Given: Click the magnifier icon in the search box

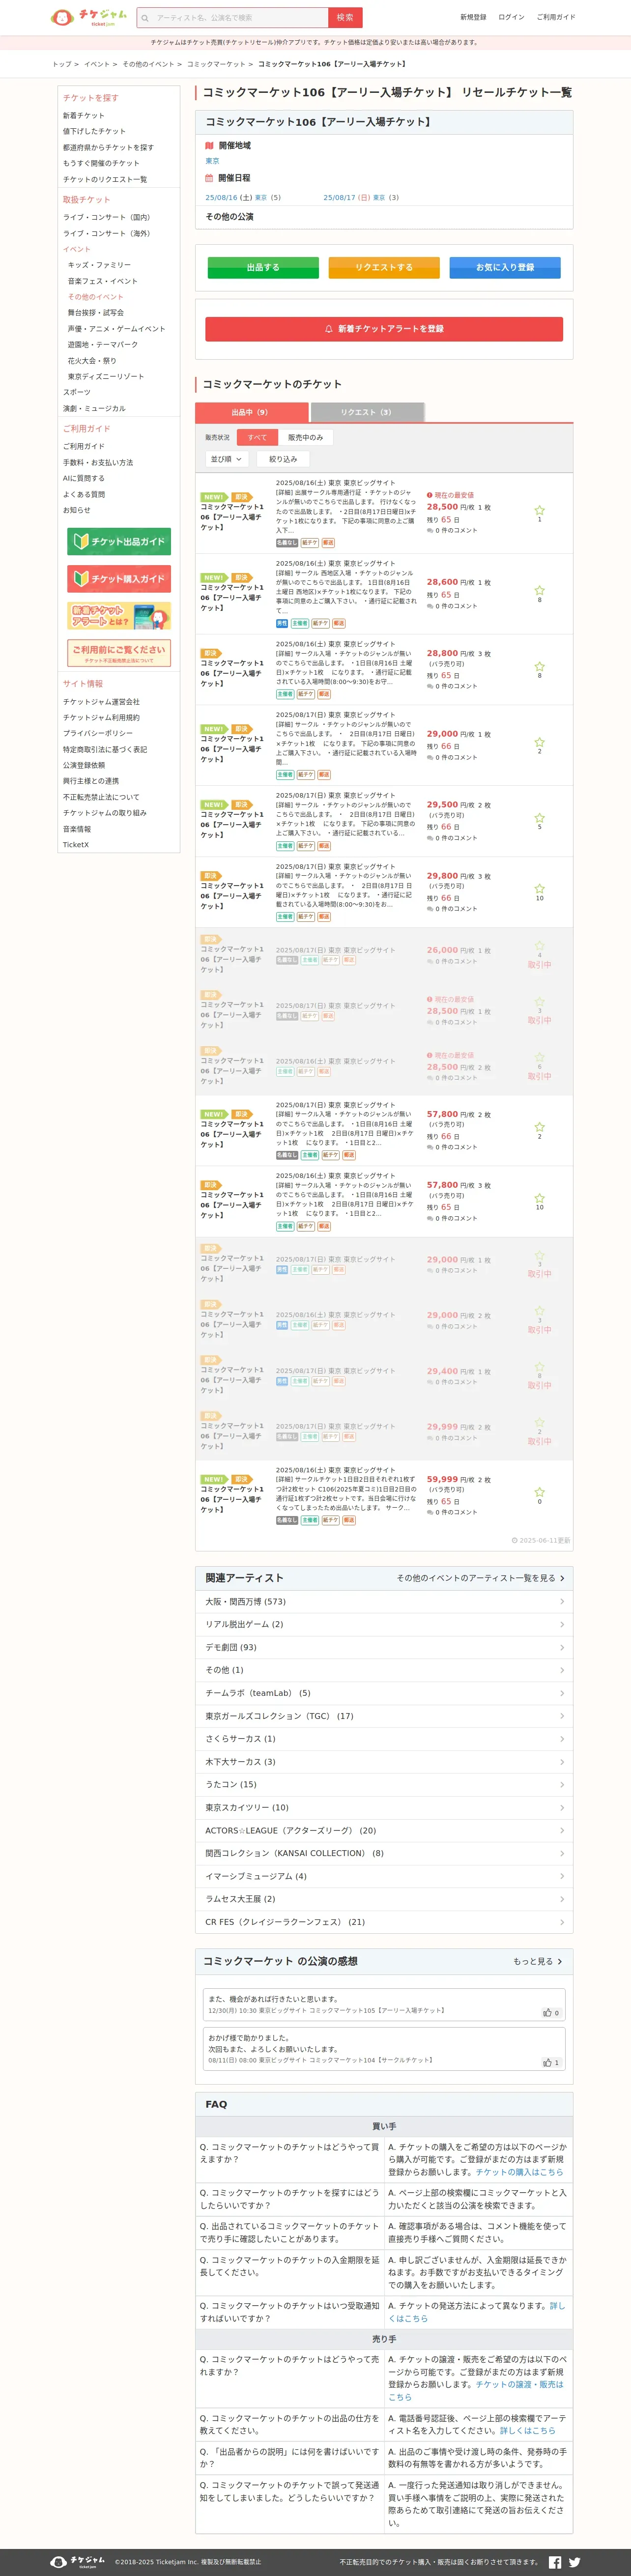Looking at the screenshot, I should pyautogui.click(x=146, y=18).
